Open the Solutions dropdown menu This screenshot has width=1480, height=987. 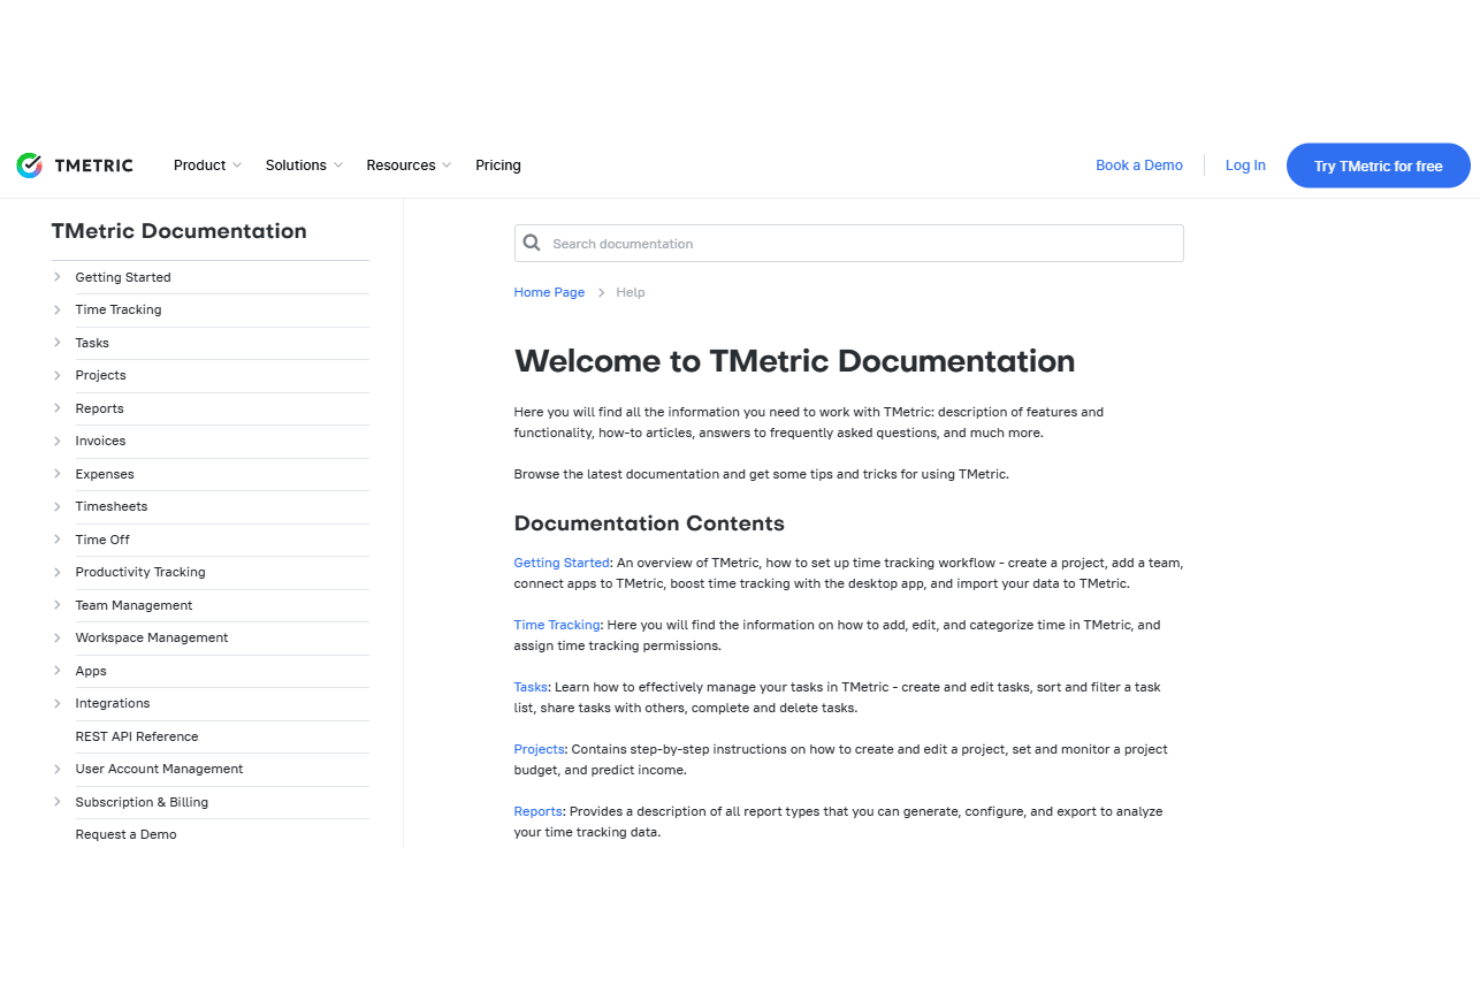[304, 165]
